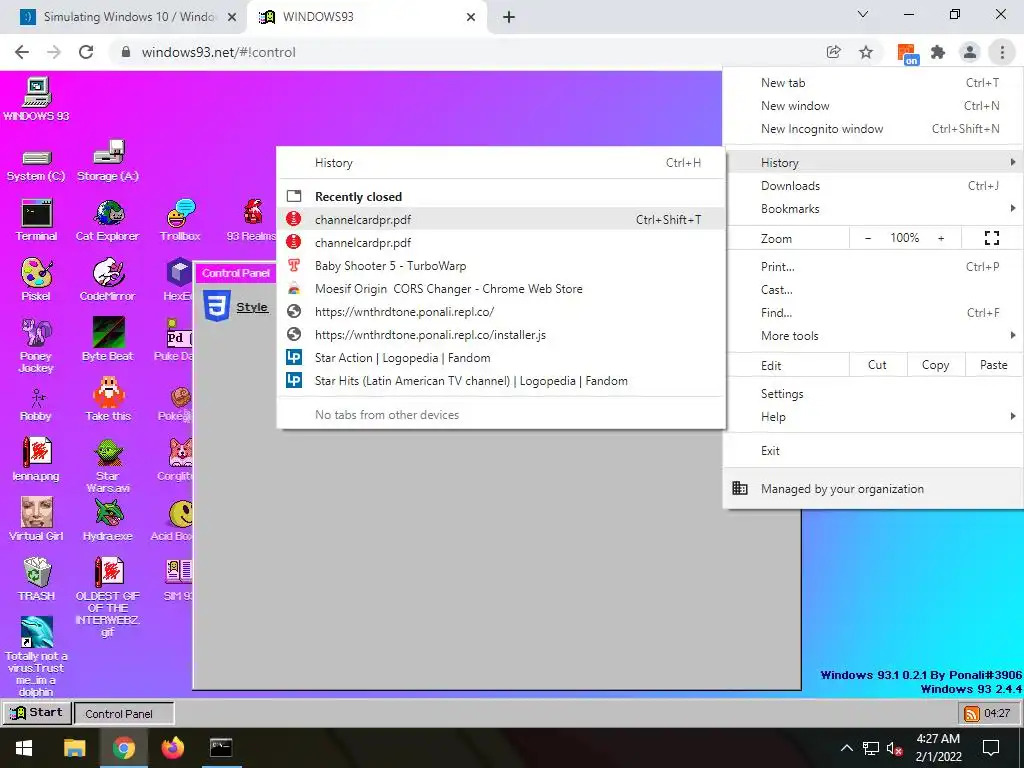This screenshot has height=768, width=1024.
Task: Show hidden system tray icons
Action: [x=846, y=748]
